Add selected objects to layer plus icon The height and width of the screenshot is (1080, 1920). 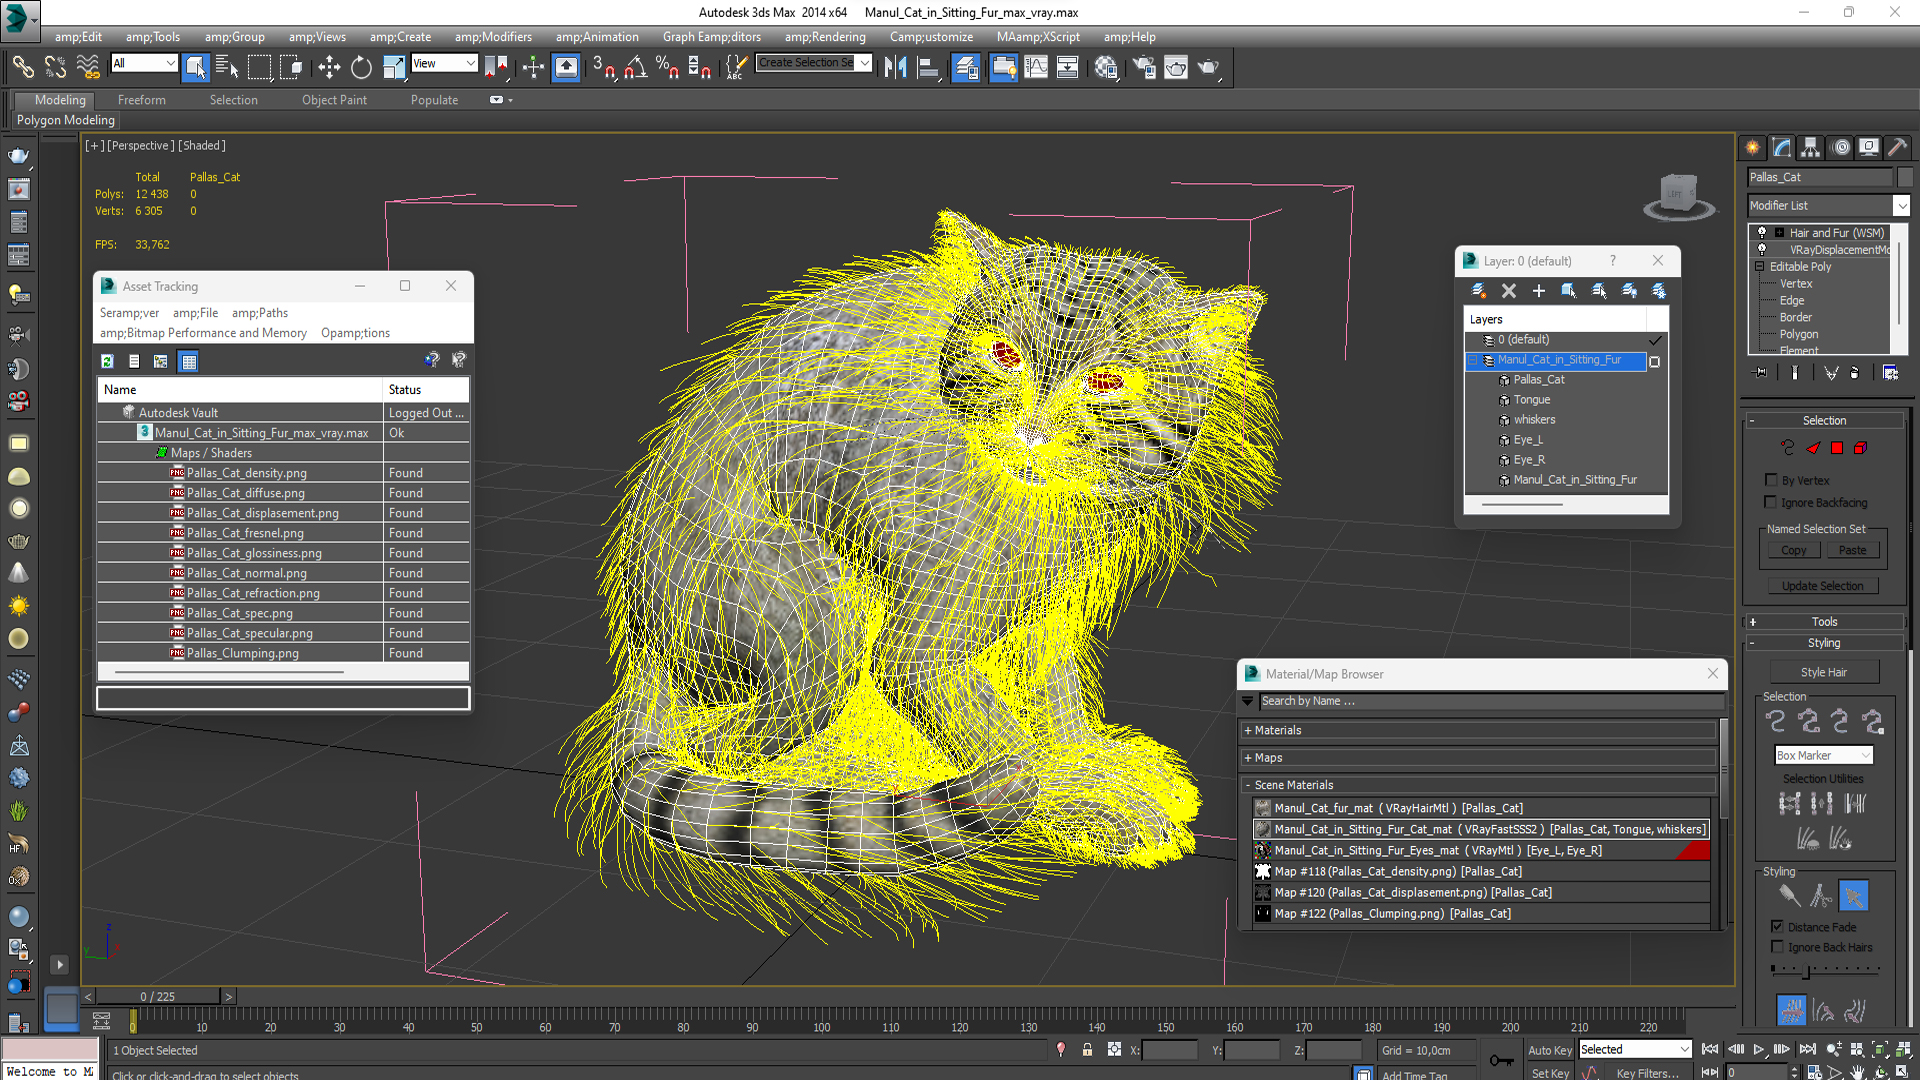[1539, 291]
